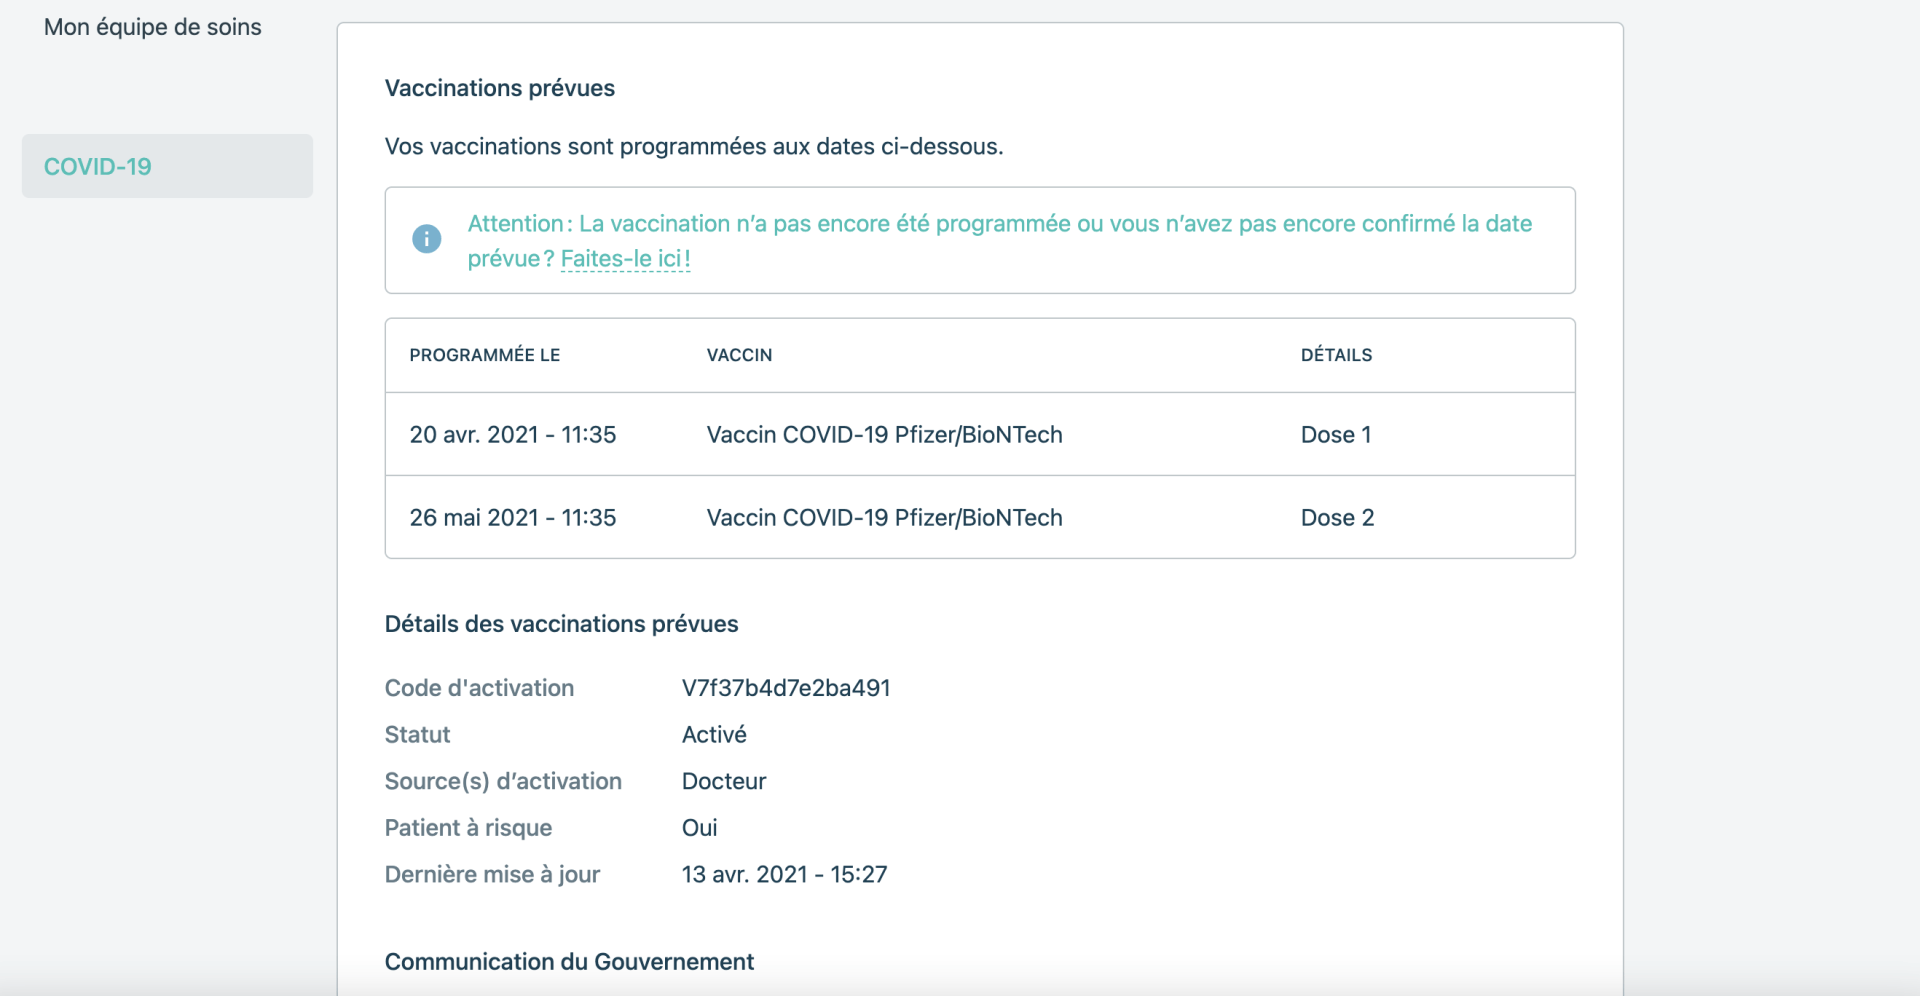1920x996 pixels.
Task: Click the 'Dose 2' details cell
Action: (x=1338, y=517)
